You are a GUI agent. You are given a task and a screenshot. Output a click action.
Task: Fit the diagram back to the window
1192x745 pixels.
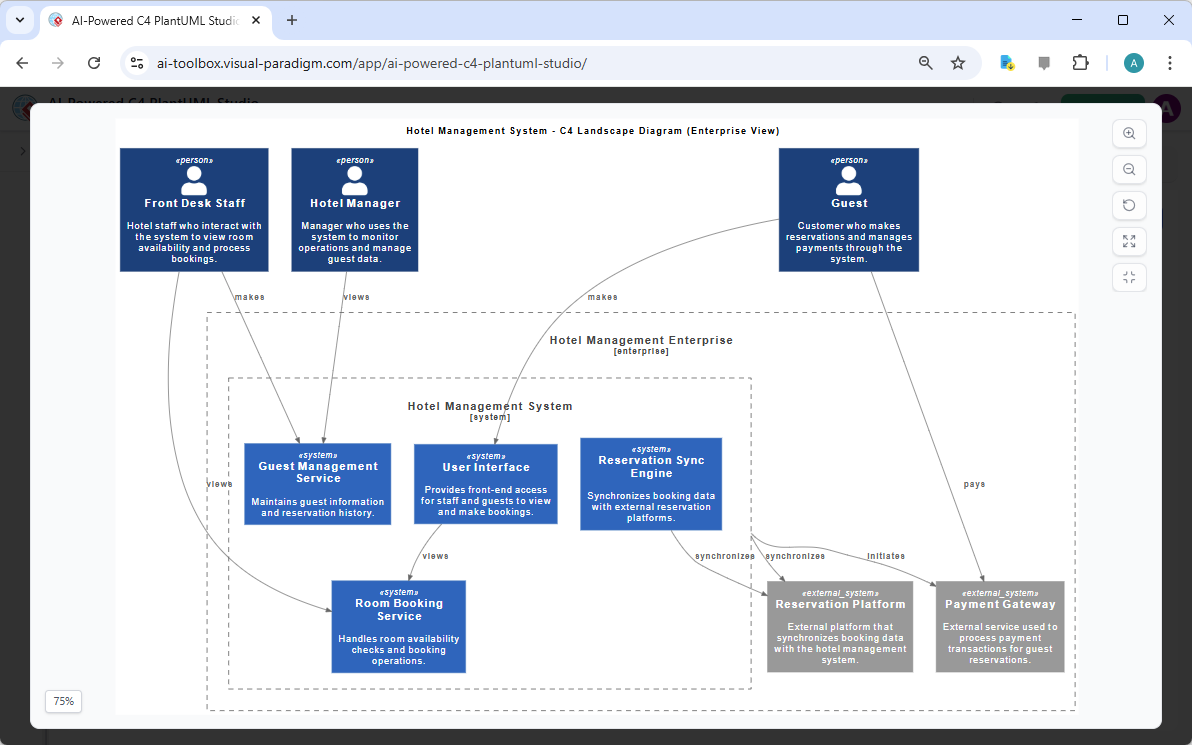[x=1129, y=277]
